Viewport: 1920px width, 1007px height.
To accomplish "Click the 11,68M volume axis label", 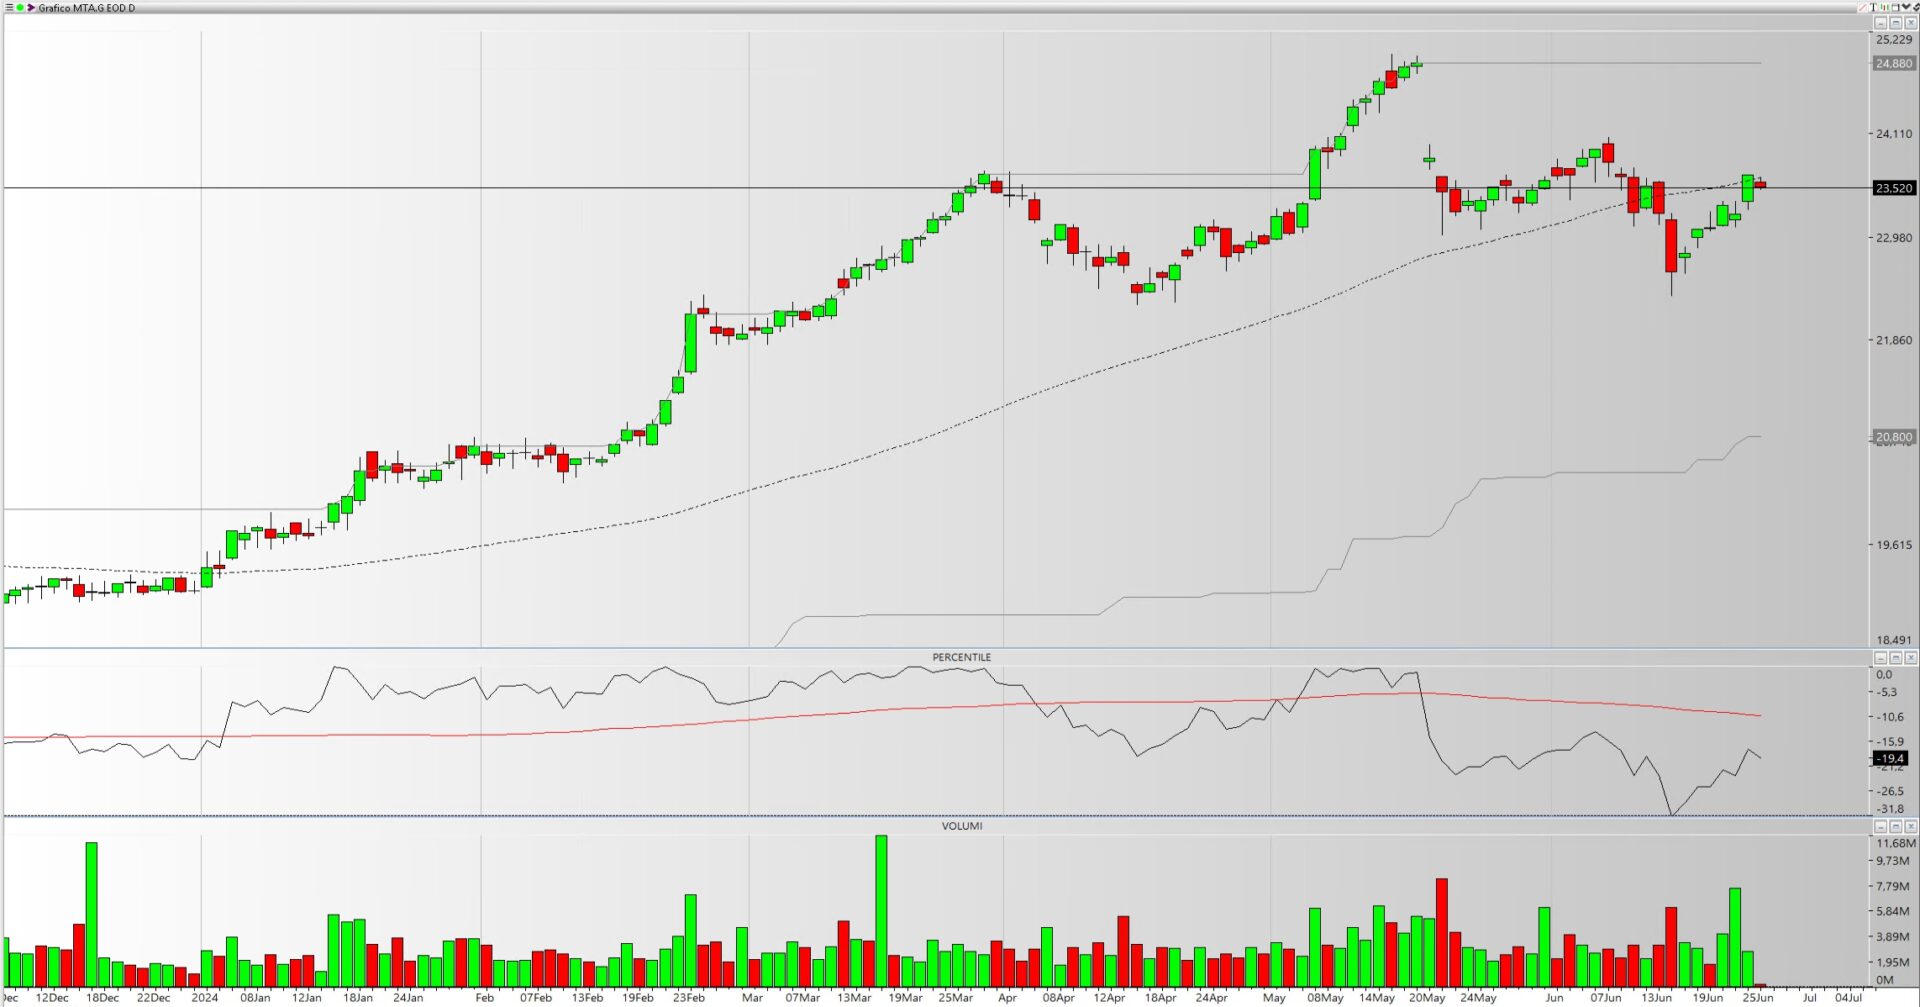I will click(x=1896, y=843).
